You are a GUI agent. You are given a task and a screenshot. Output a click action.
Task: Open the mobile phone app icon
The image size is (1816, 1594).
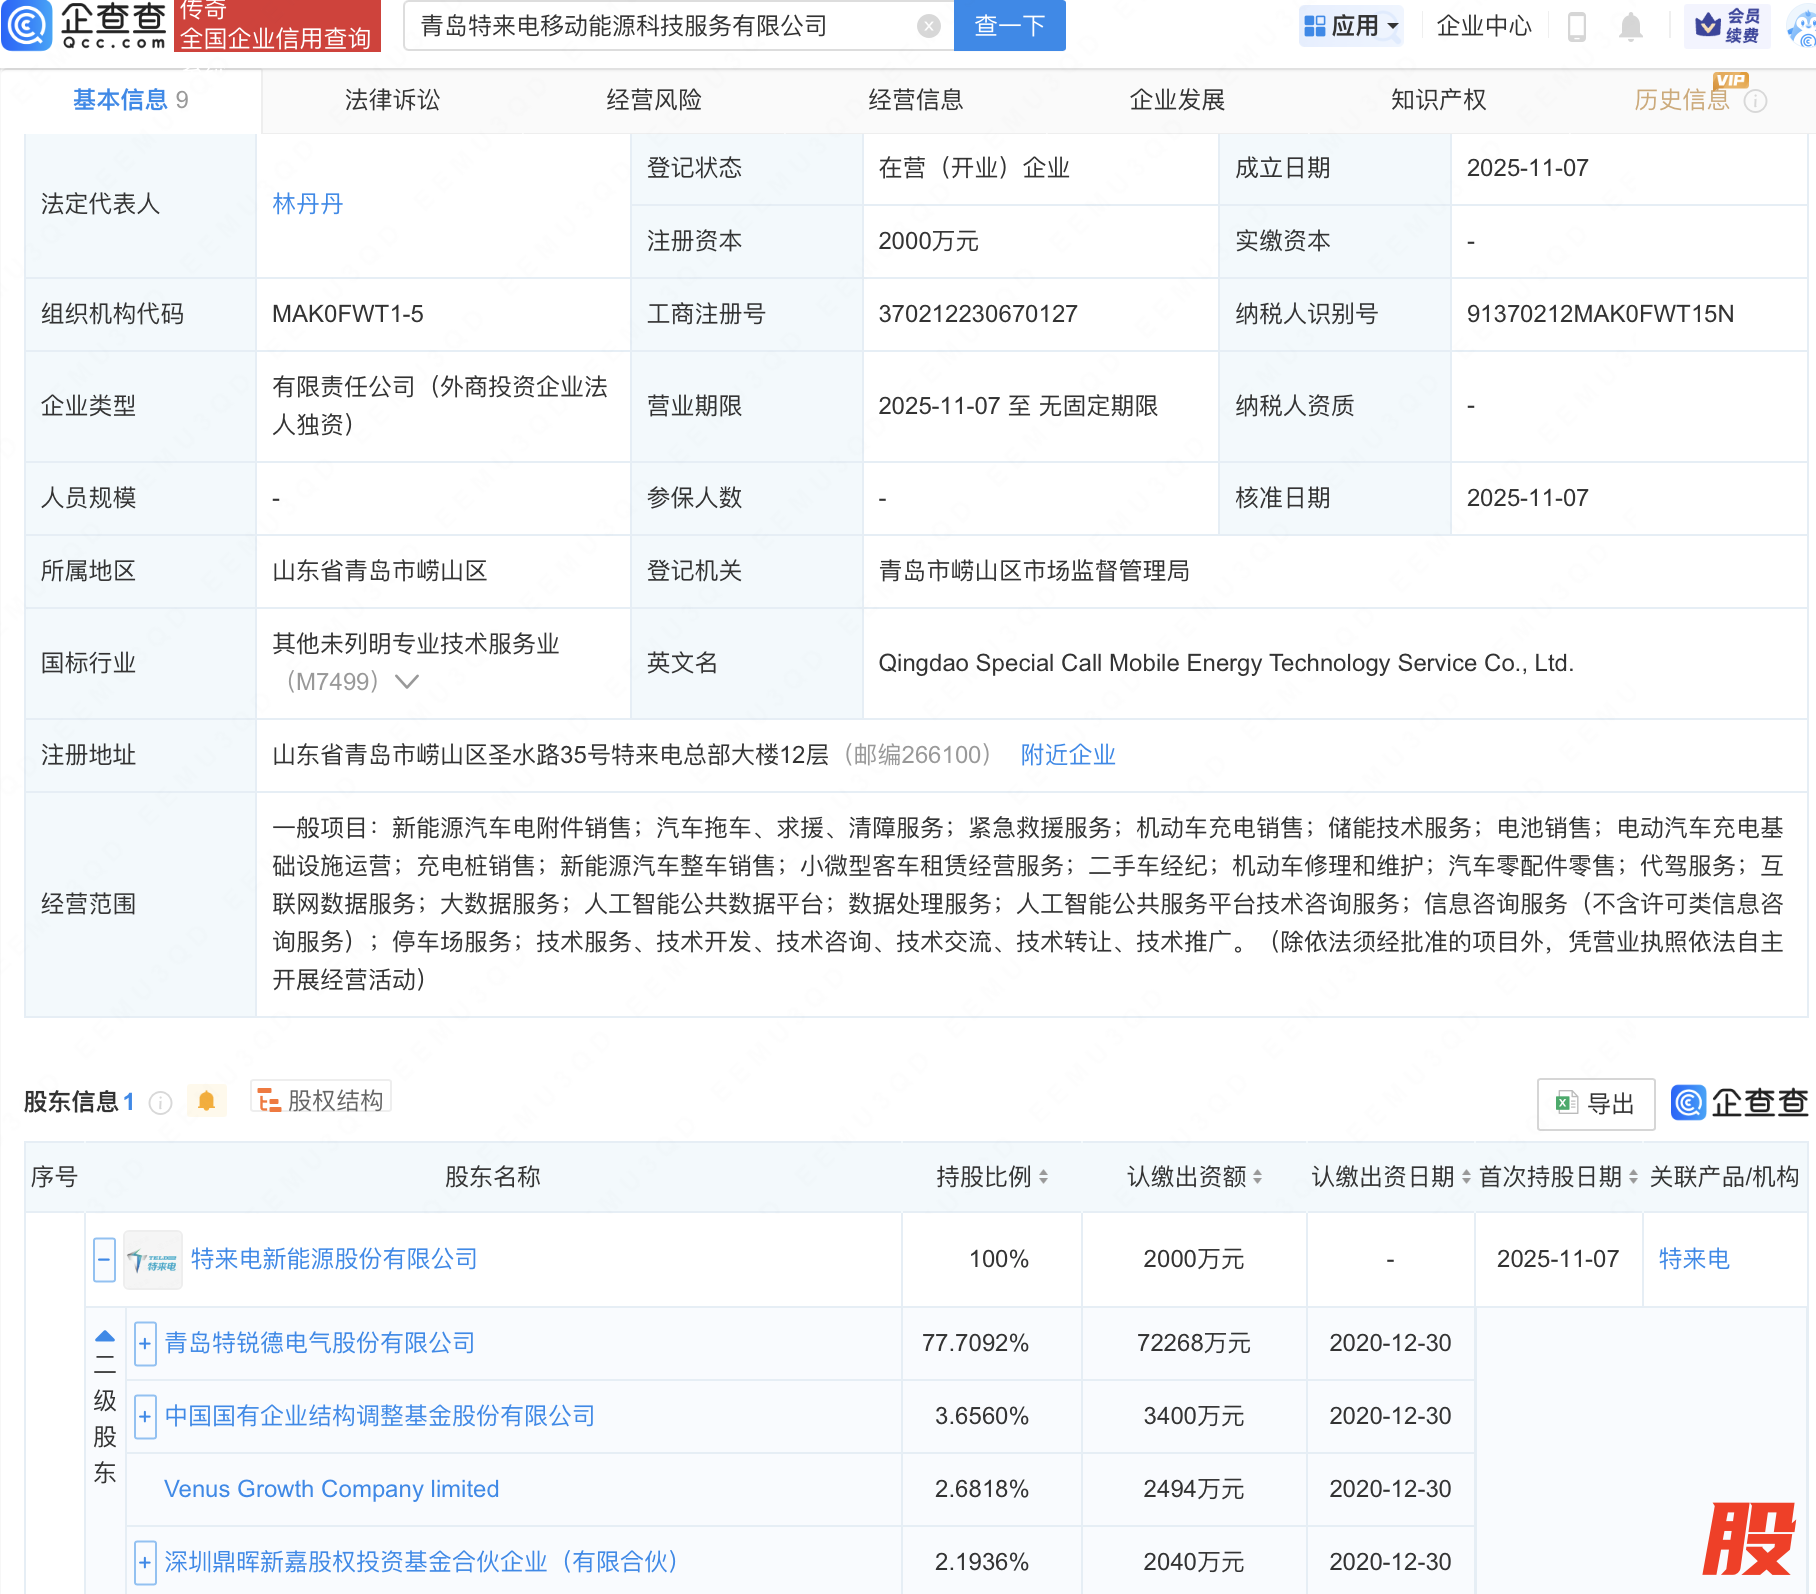tap(1577, 26)
